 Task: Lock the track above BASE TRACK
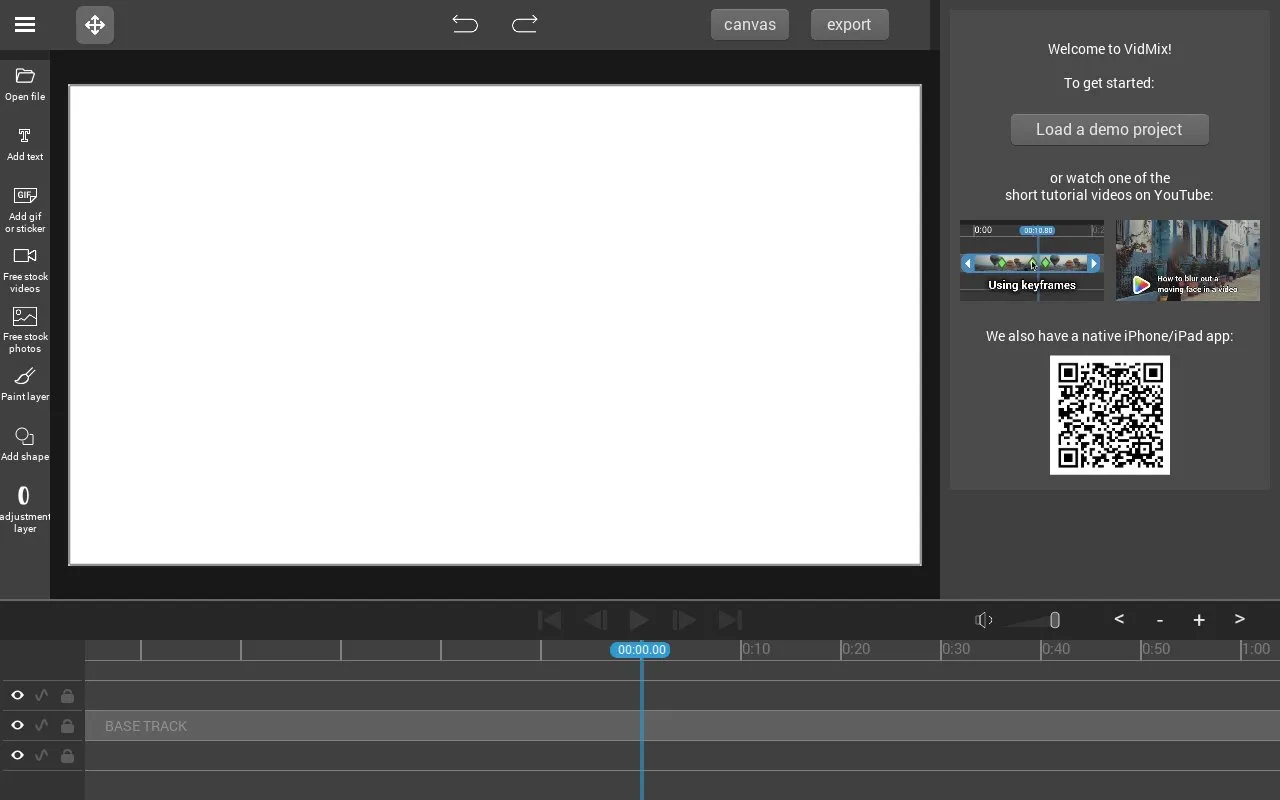[x=67, y=695]
